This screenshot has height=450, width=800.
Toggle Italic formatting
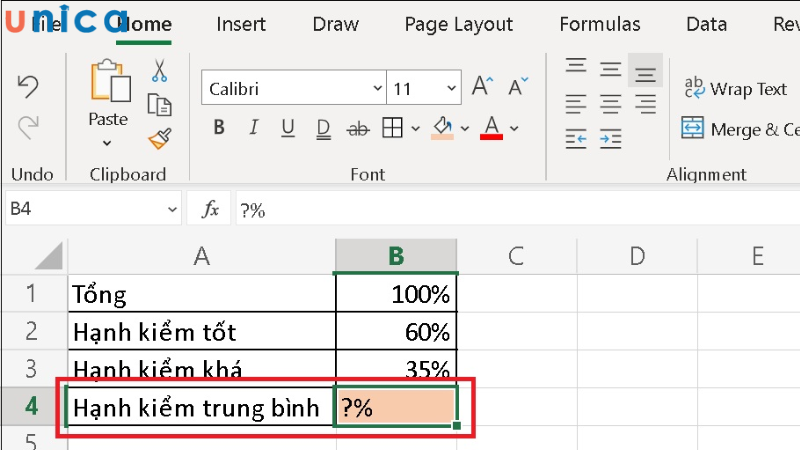[x=254, y=128]
